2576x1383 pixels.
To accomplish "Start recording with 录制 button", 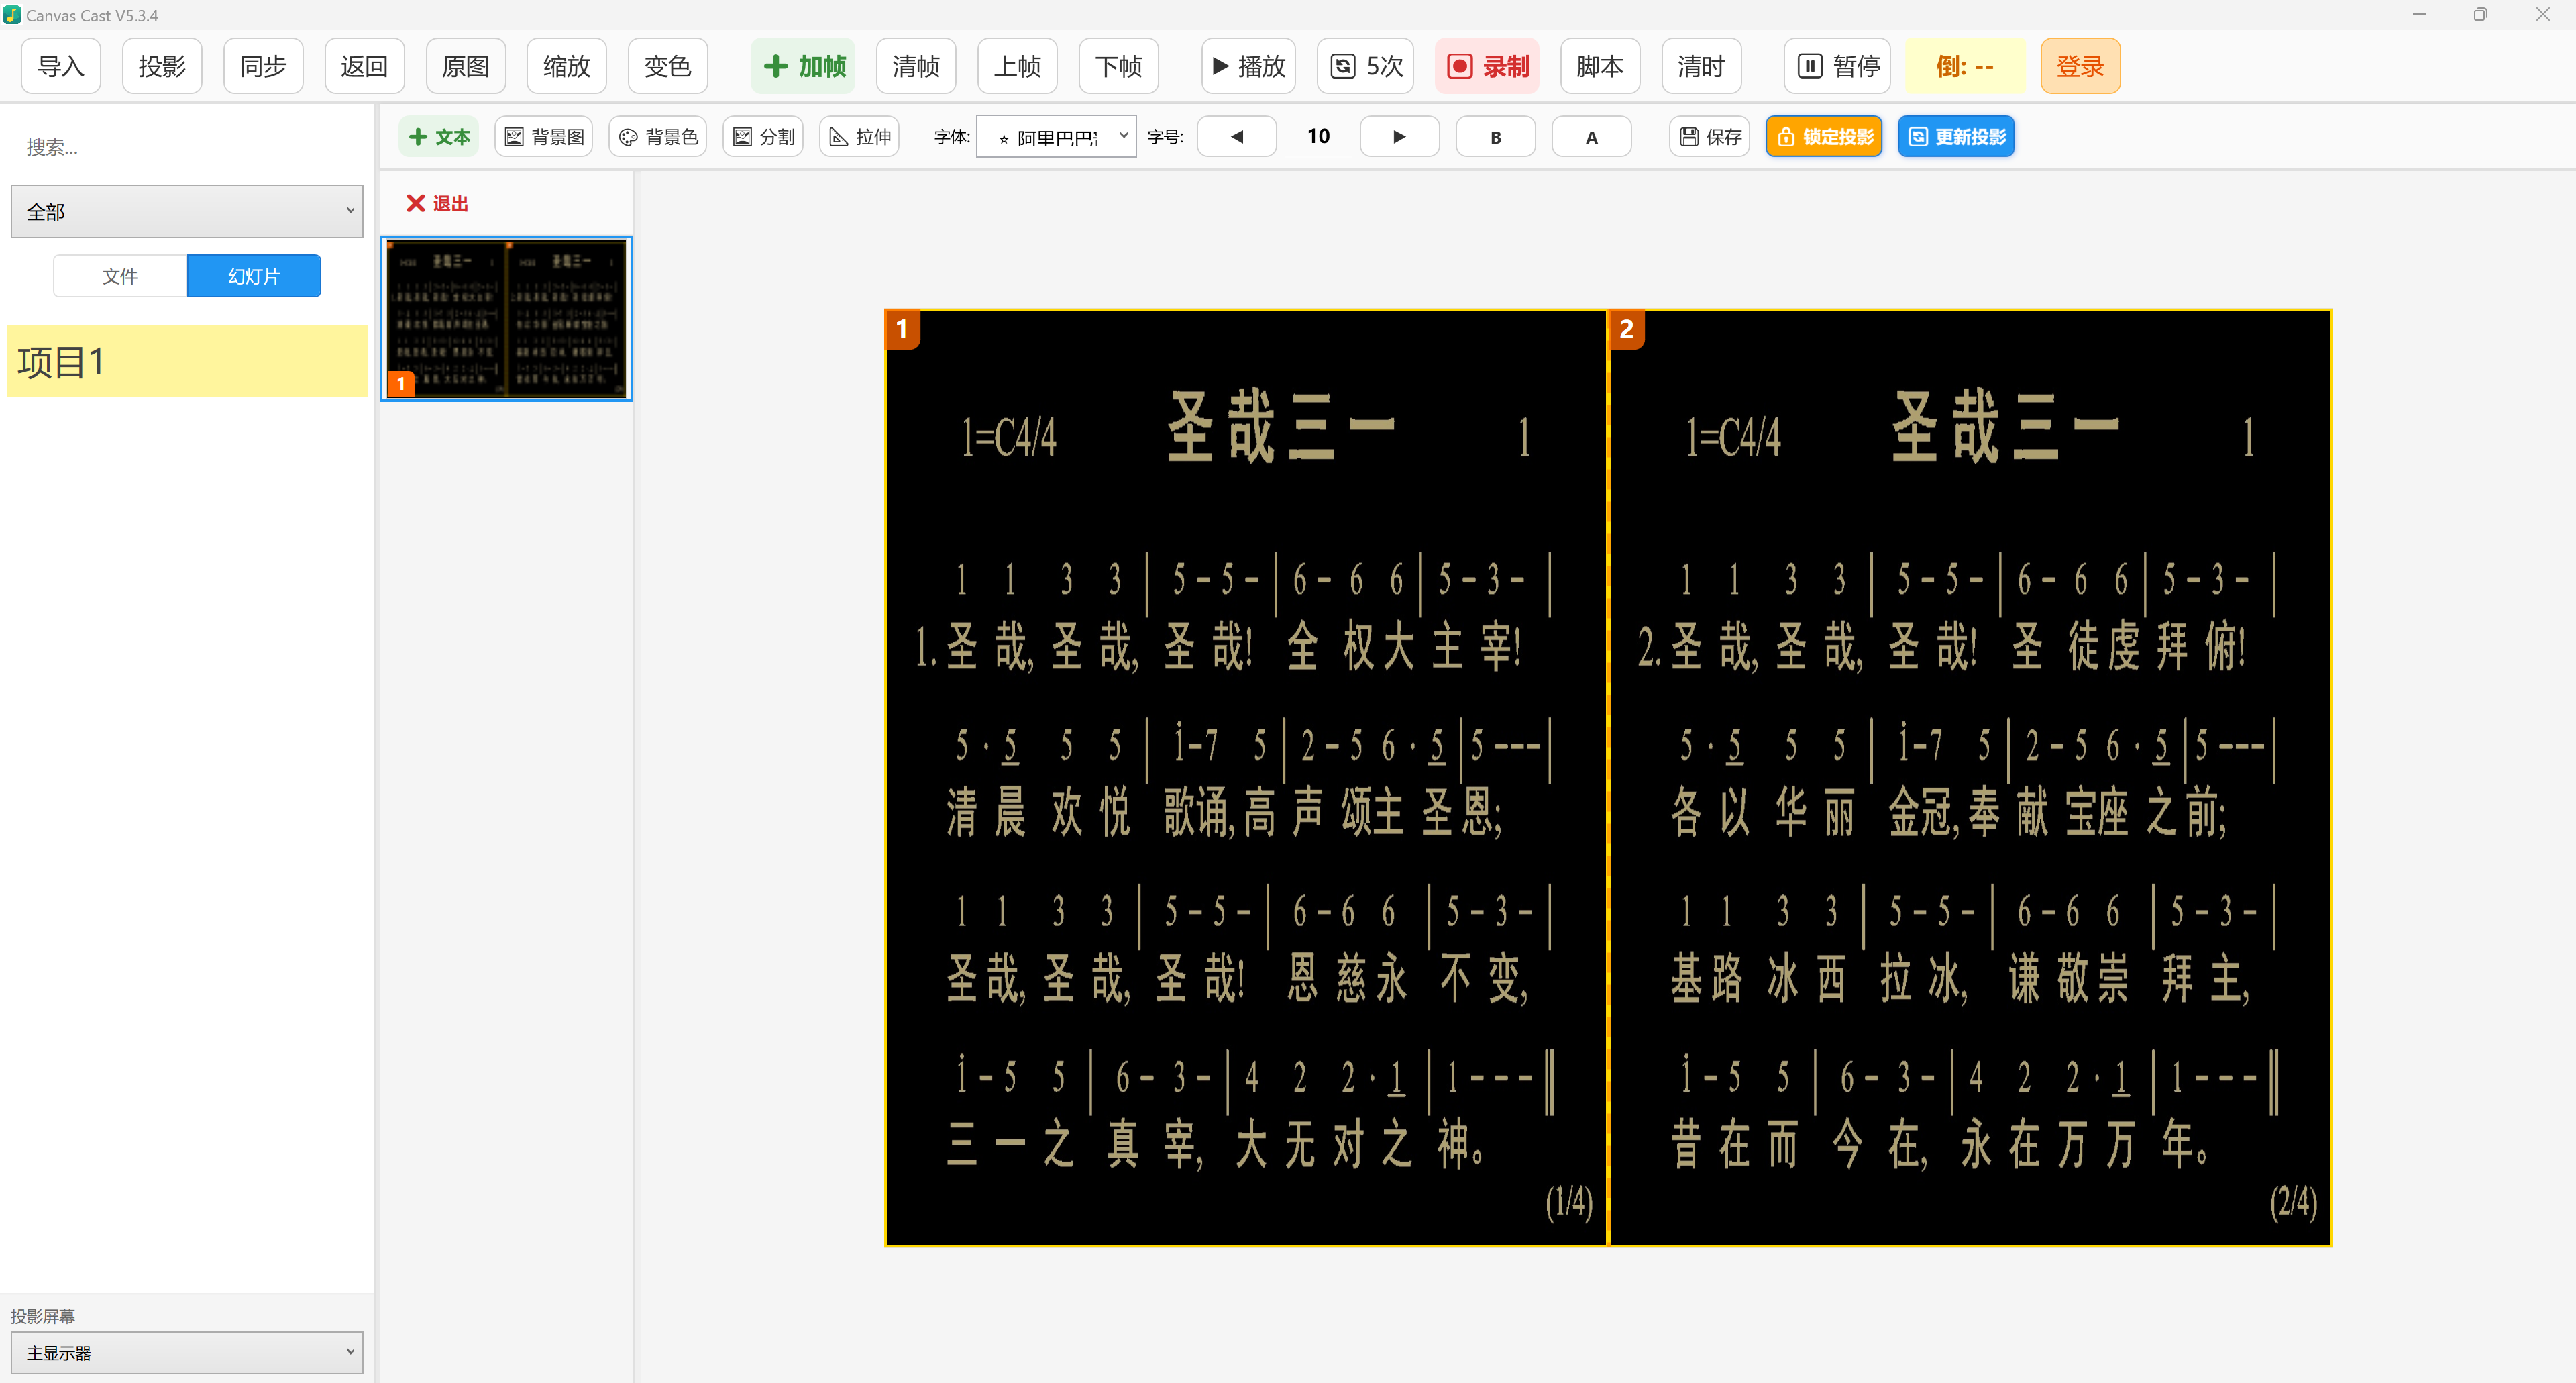I will [x=1487, y=66].
